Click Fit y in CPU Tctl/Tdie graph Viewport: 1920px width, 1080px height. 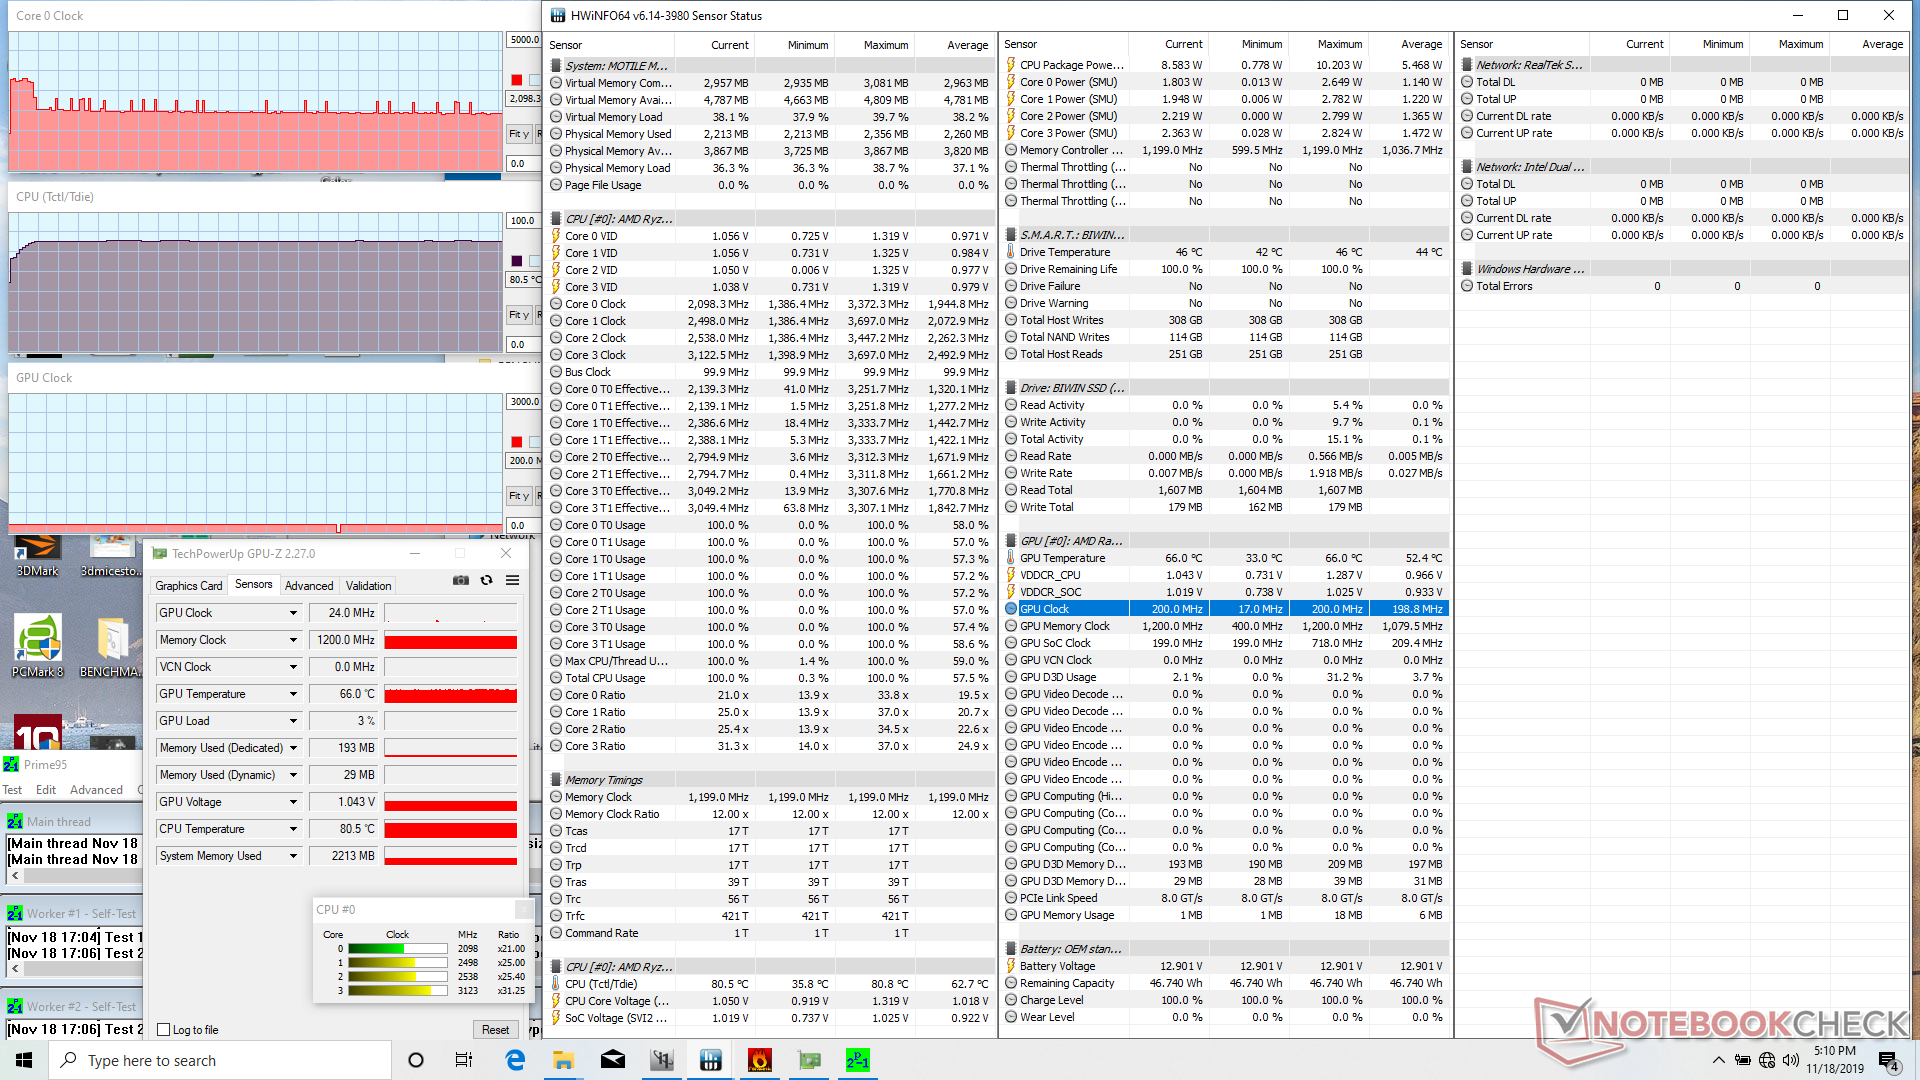[x=518, y=315]
